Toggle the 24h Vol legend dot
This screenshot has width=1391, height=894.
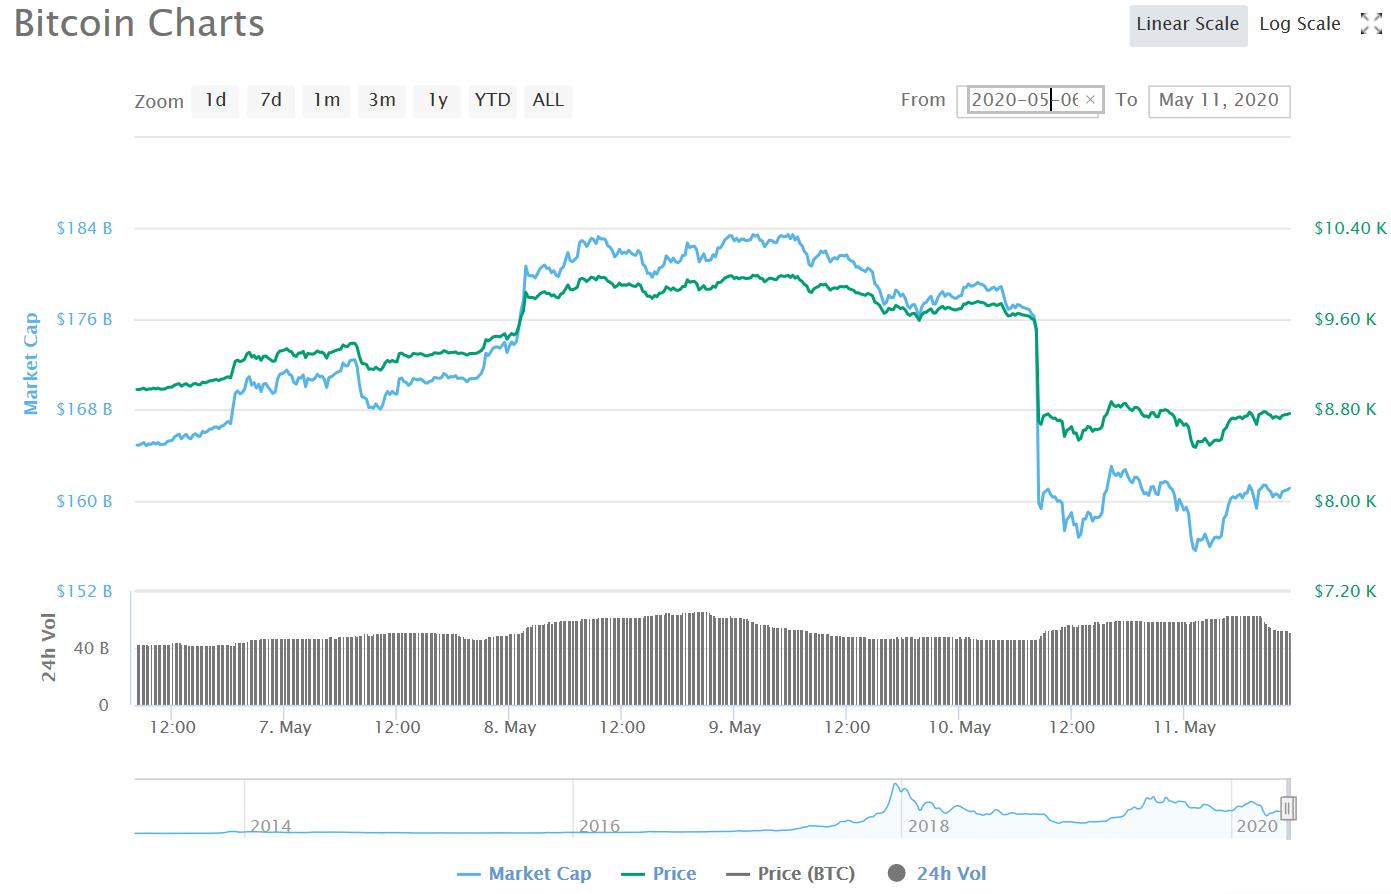click(896, 874)
